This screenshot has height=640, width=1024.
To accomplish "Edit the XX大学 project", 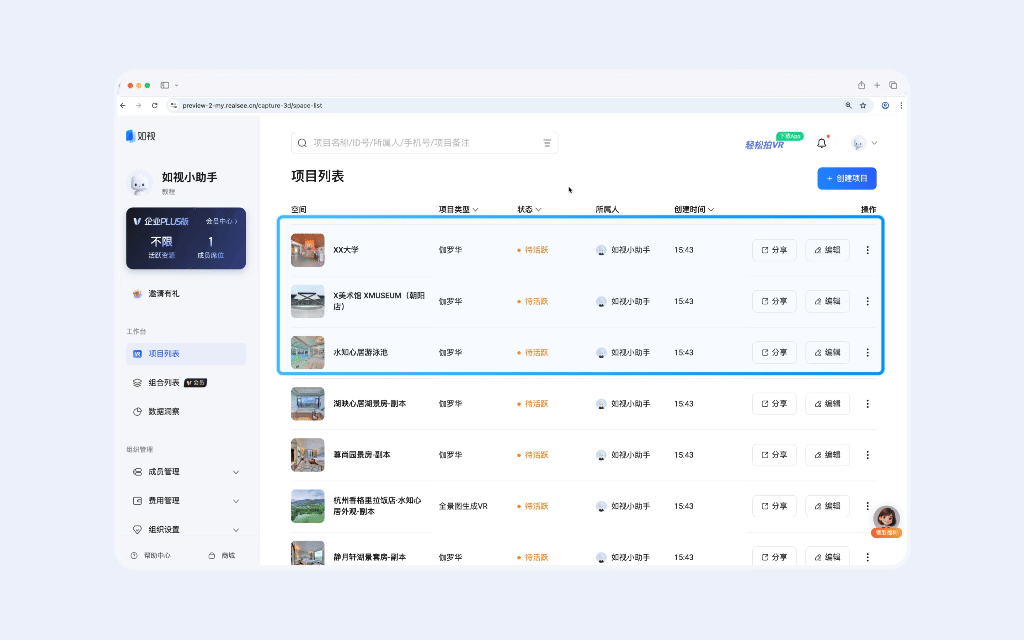I will (x=827, y=250).
